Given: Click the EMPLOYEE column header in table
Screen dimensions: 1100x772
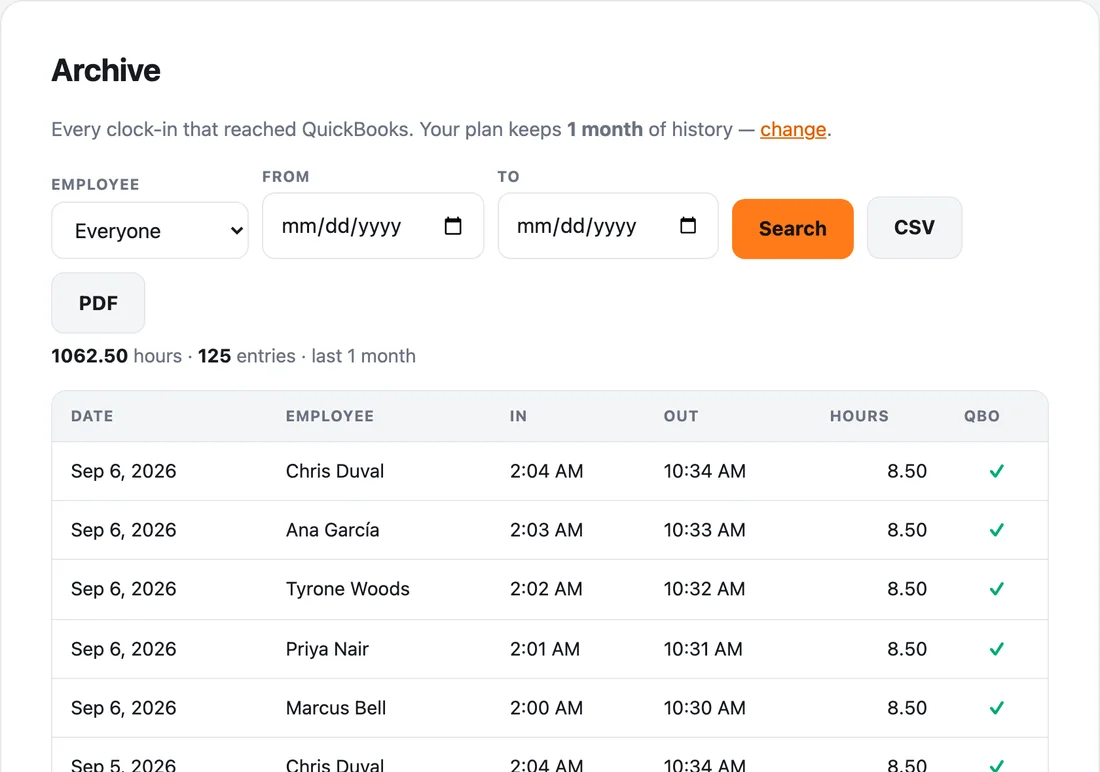Looking at the screenshot, I should [x=330, y=416].
